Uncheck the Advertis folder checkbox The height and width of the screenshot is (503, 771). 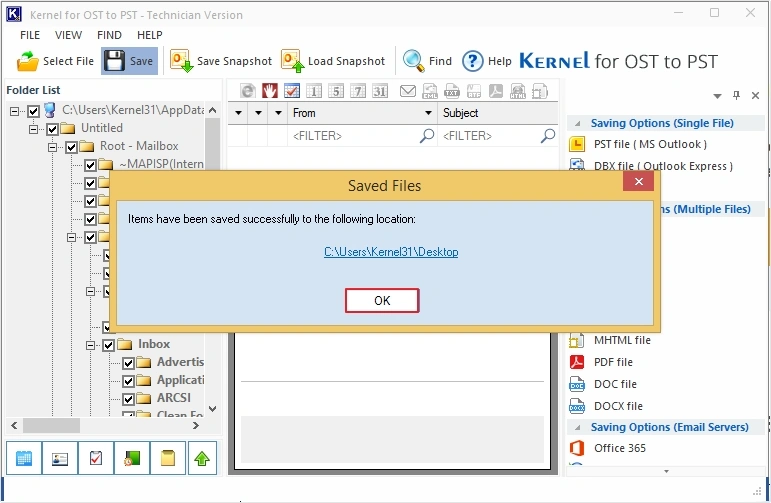coord(128,363)
